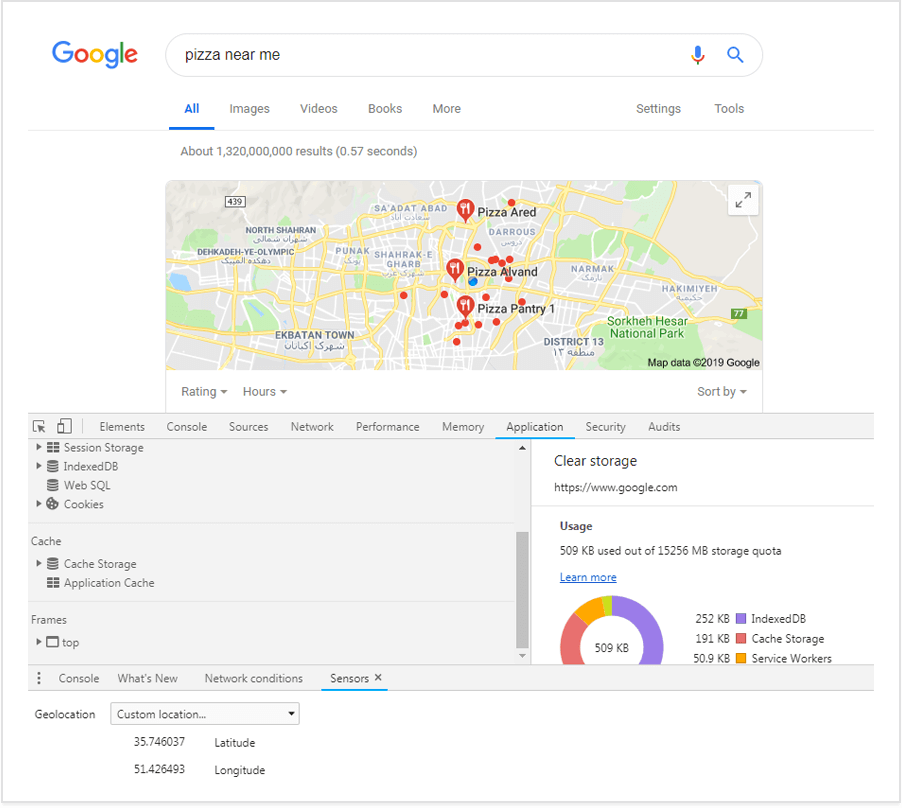Open the microphone voice search icon
Screen dimensions: 902x808
[697, 55]
